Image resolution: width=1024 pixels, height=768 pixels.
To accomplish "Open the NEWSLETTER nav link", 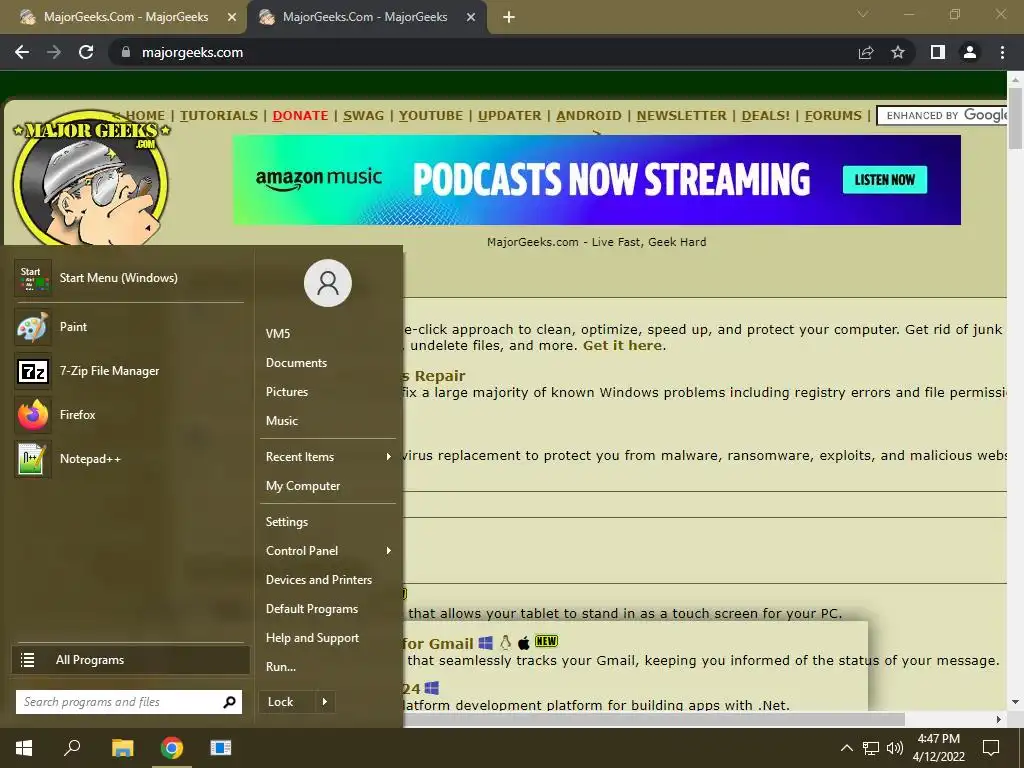I will pyautogui.click(x=681, y=116).
